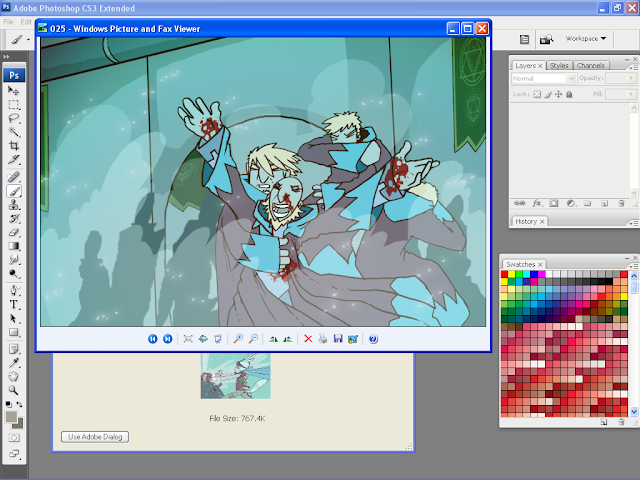
Task: Select the Path Selection tool
Action: coord(13,318)
